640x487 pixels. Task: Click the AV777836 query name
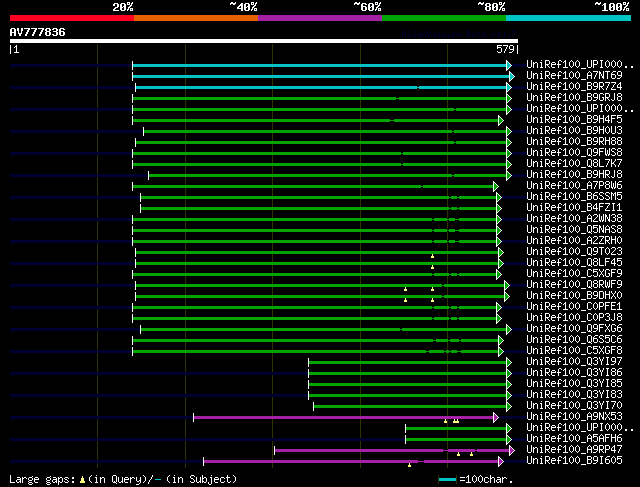(38, 32)
